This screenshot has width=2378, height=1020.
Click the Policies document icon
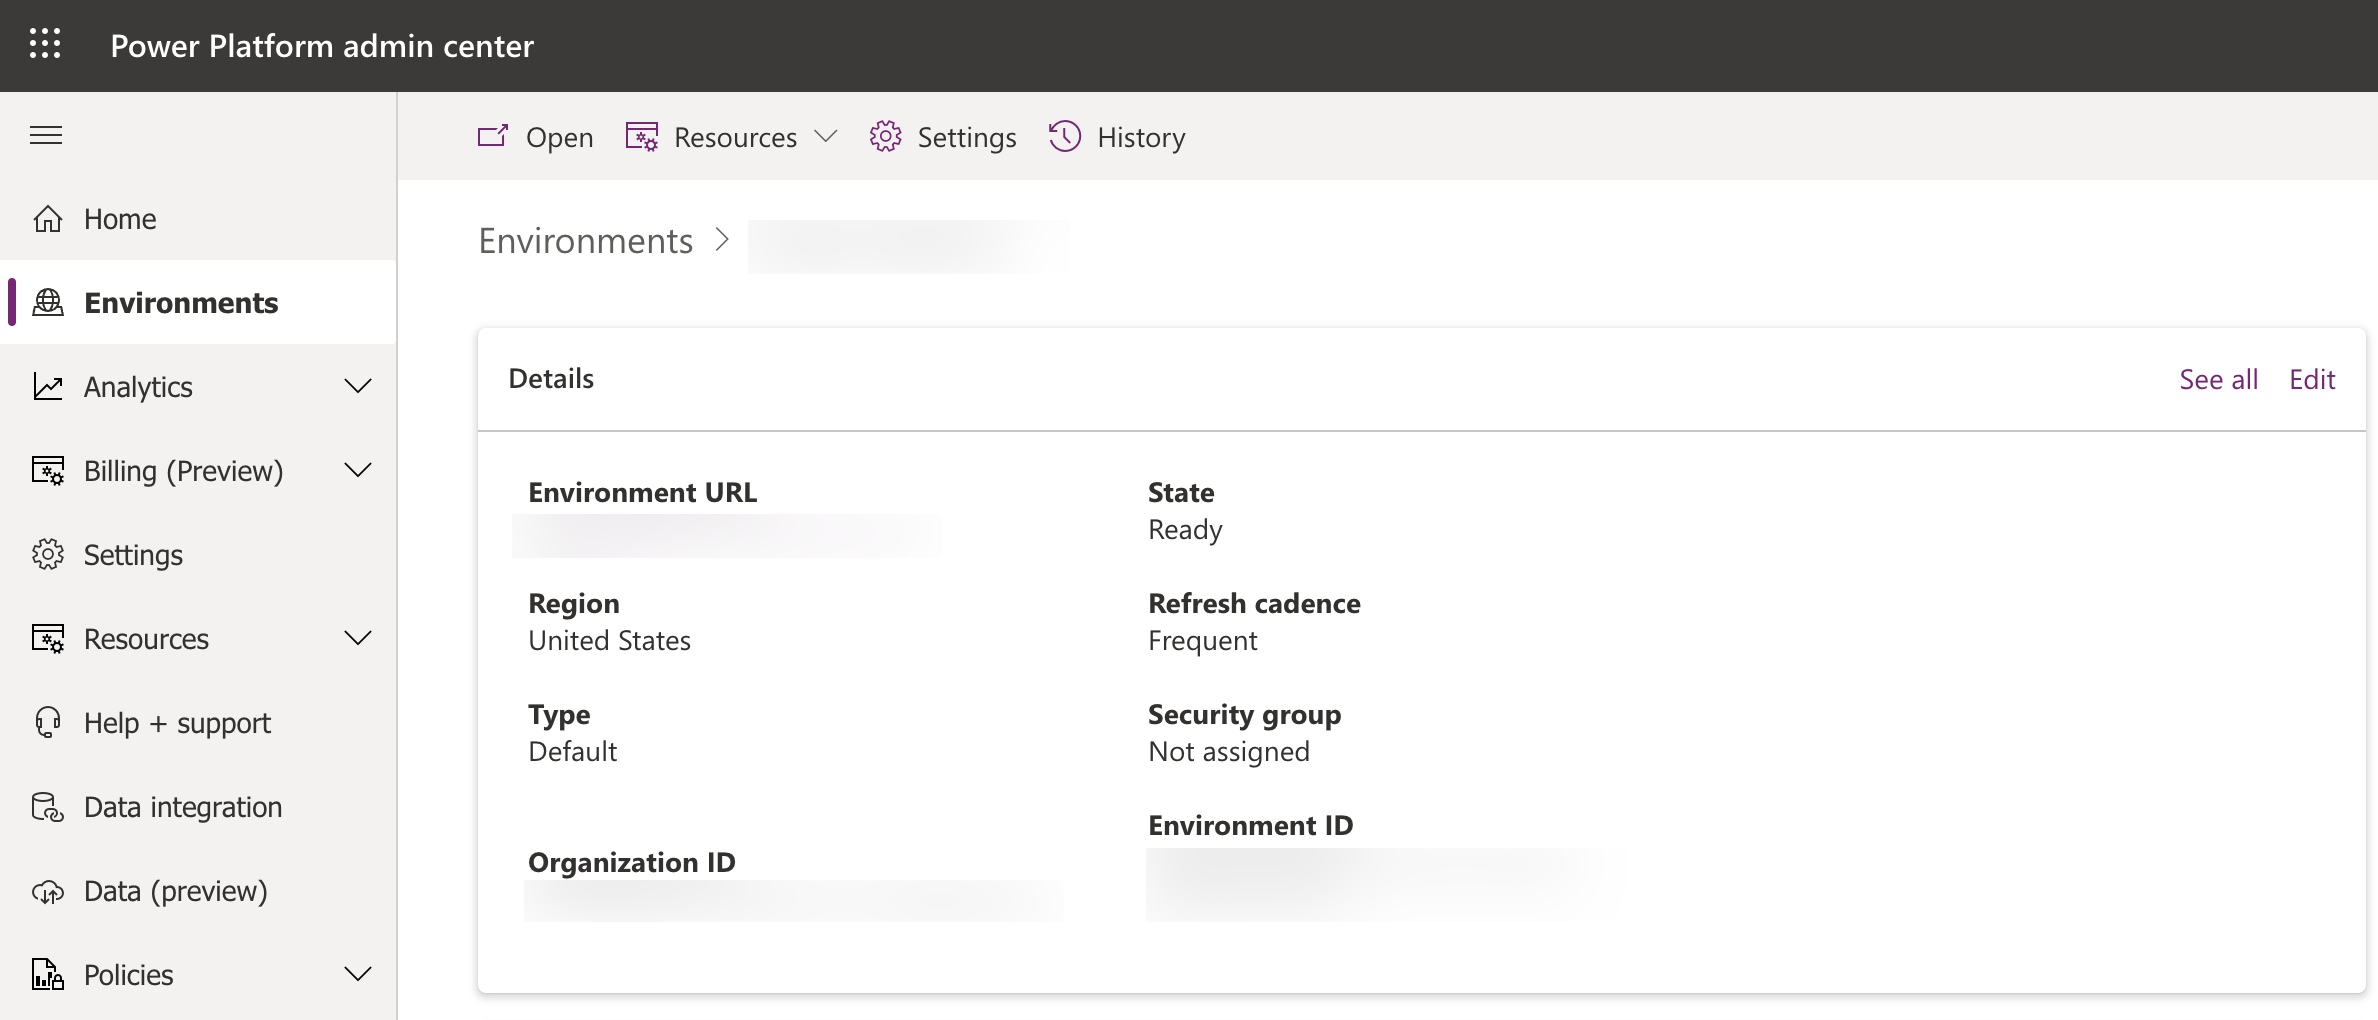[x=48, y=975]
